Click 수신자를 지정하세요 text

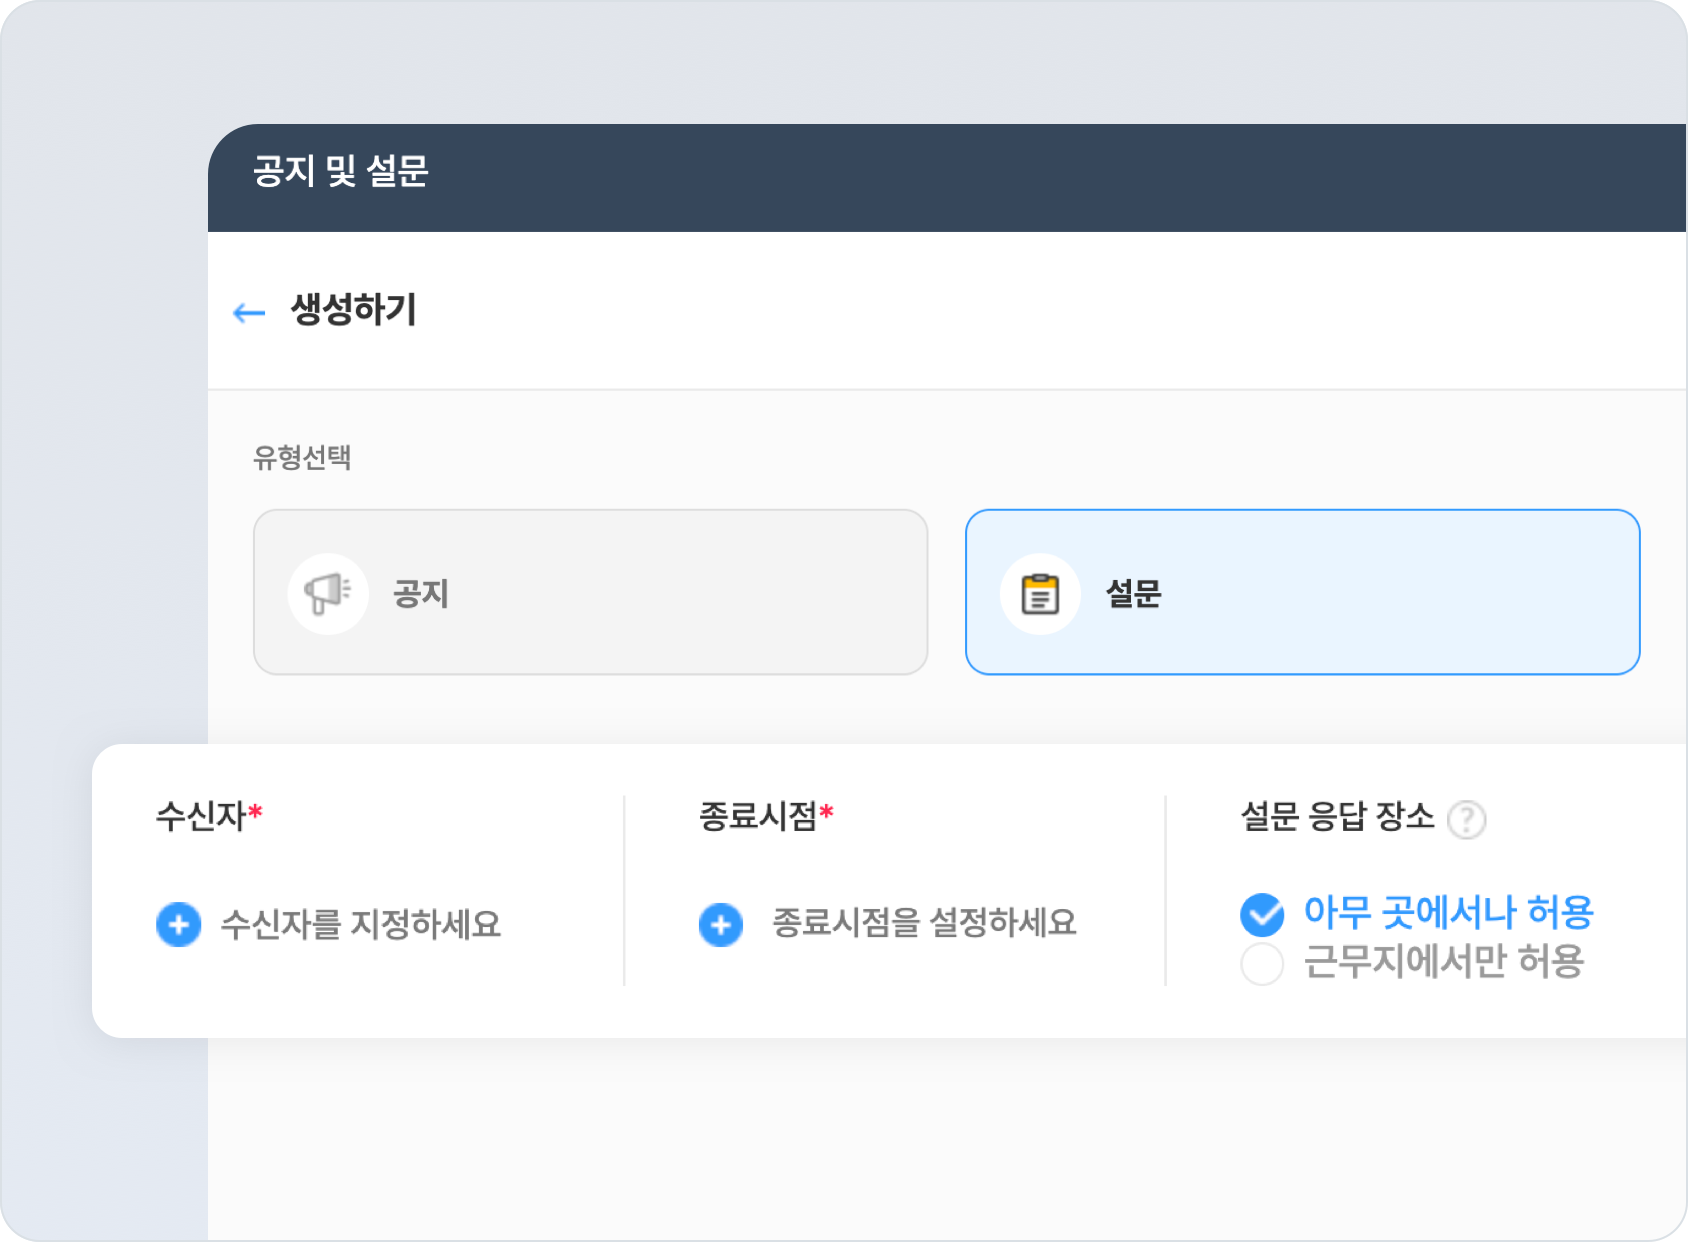pyautogui.click(x=361, y=924)
